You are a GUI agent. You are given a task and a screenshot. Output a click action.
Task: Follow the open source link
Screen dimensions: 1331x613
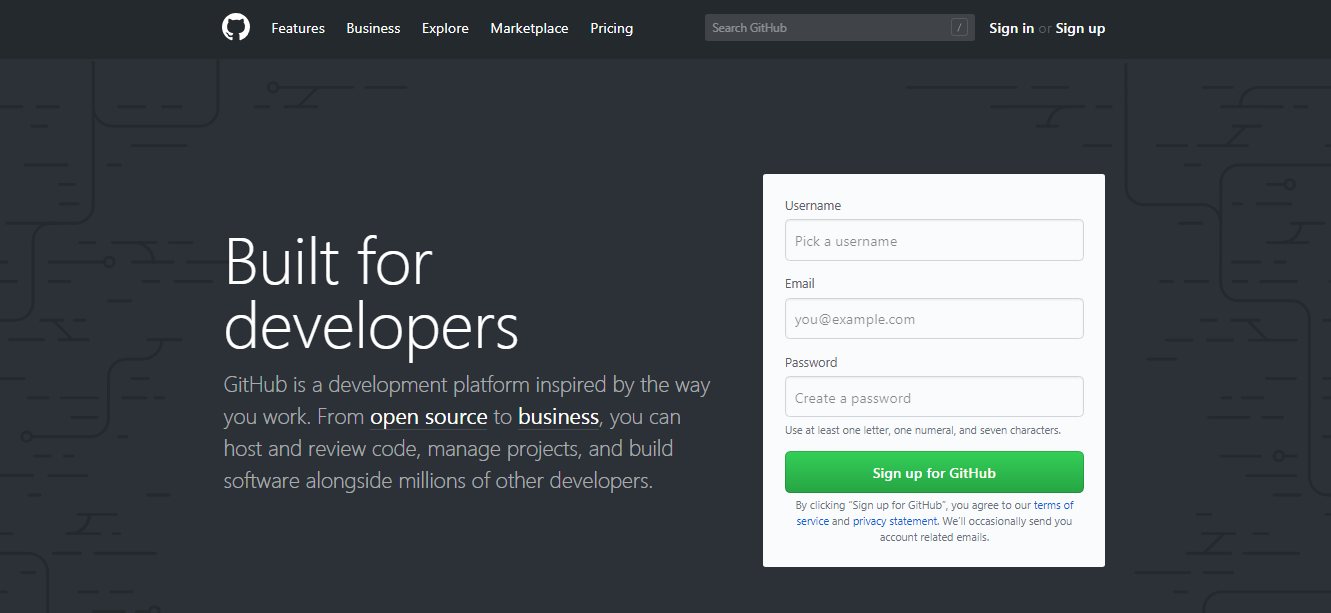429,417
